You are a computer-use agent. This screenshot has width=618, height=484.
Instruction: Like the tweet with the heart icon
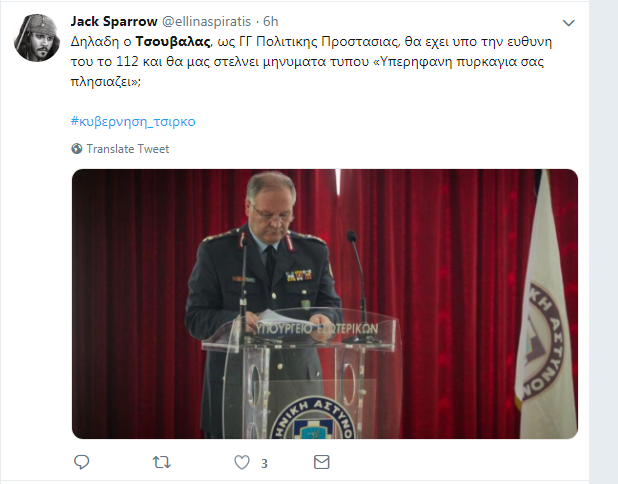(x=242, y=462)
